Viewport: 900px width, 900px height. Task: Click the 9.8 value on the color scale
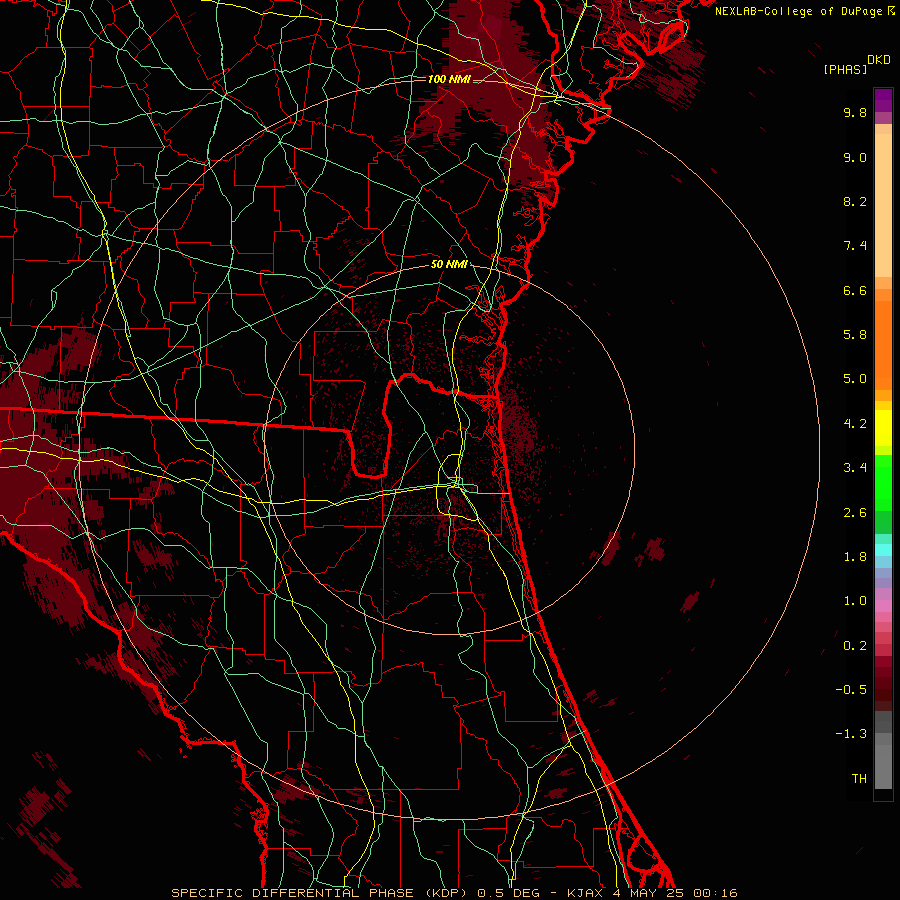click(x=855, y=112)
